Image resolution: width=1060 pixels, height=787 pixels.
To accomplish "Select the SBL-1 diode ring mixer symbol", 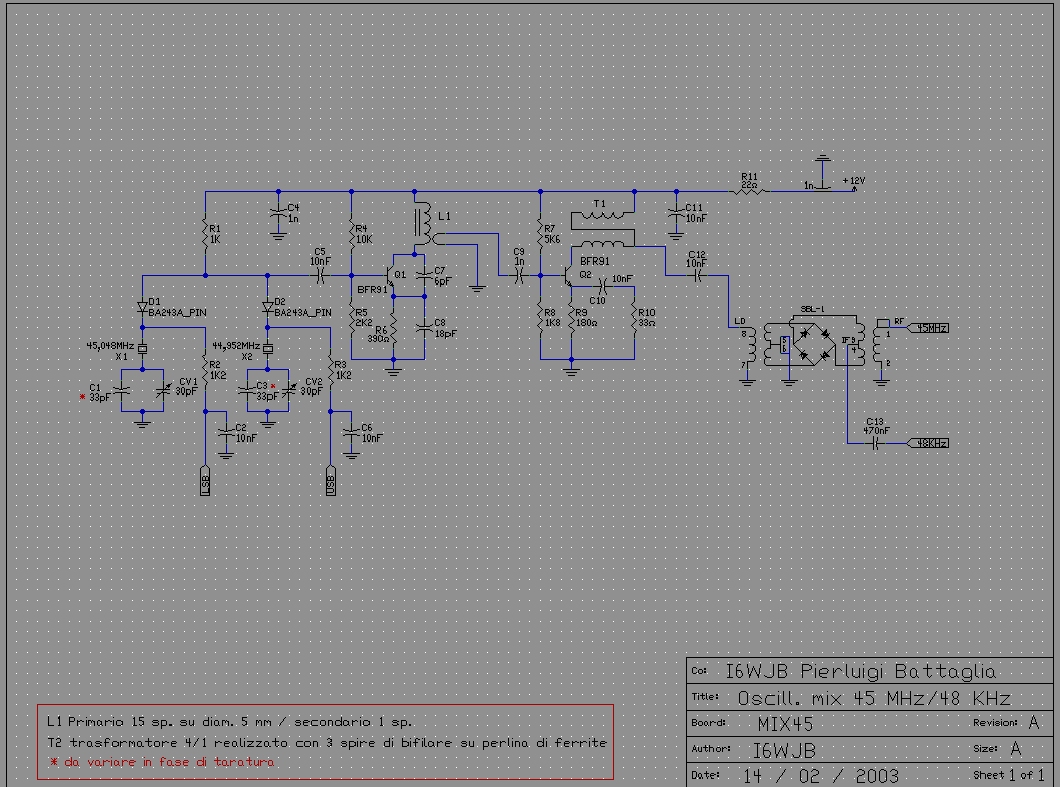I will click(x=814, y=344).
